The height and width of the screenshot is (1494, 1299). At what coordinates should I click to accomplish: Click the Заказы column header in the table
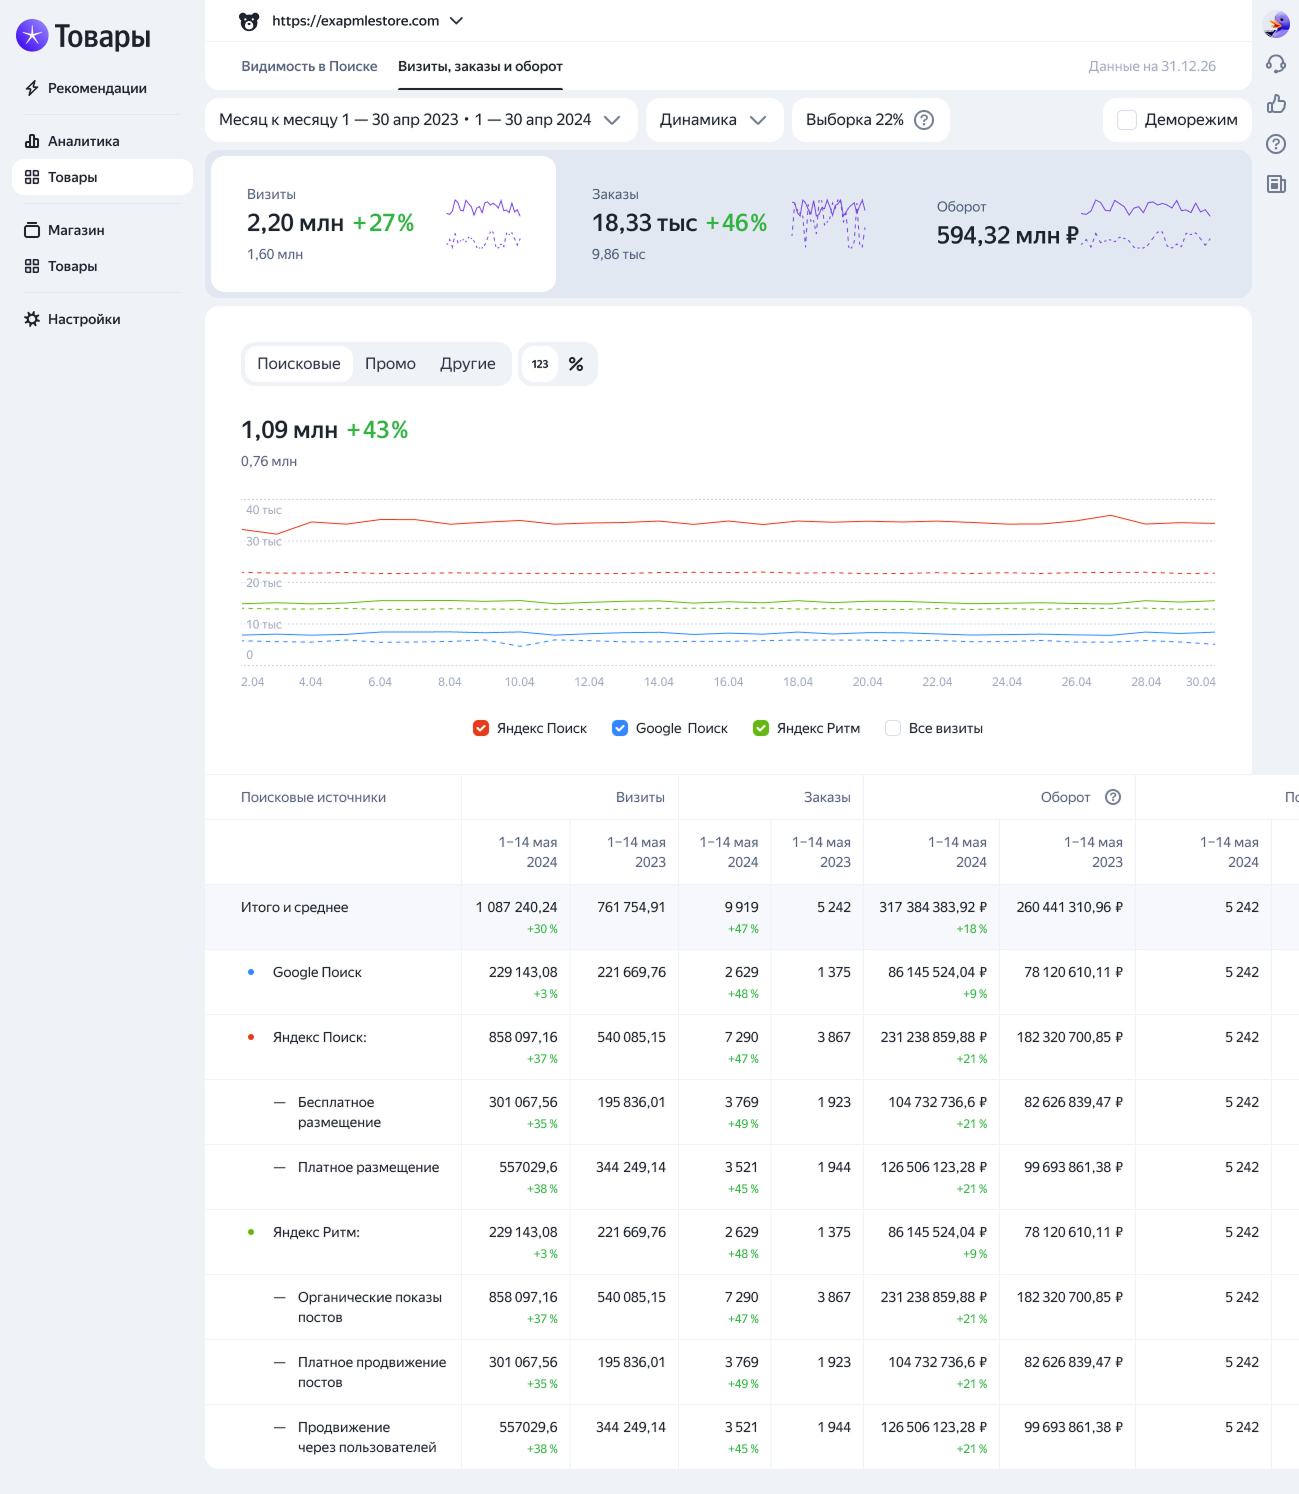pyautogui.click(x=827, y=797)
